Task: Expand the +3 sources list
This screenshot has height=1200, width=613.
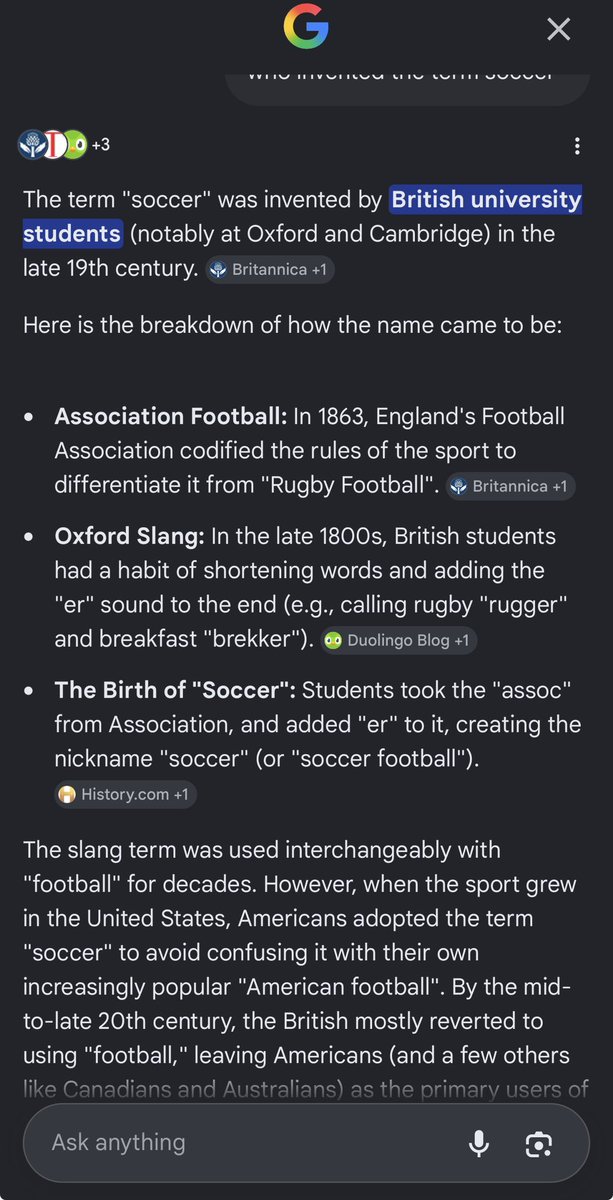Action: coord(100,145)
